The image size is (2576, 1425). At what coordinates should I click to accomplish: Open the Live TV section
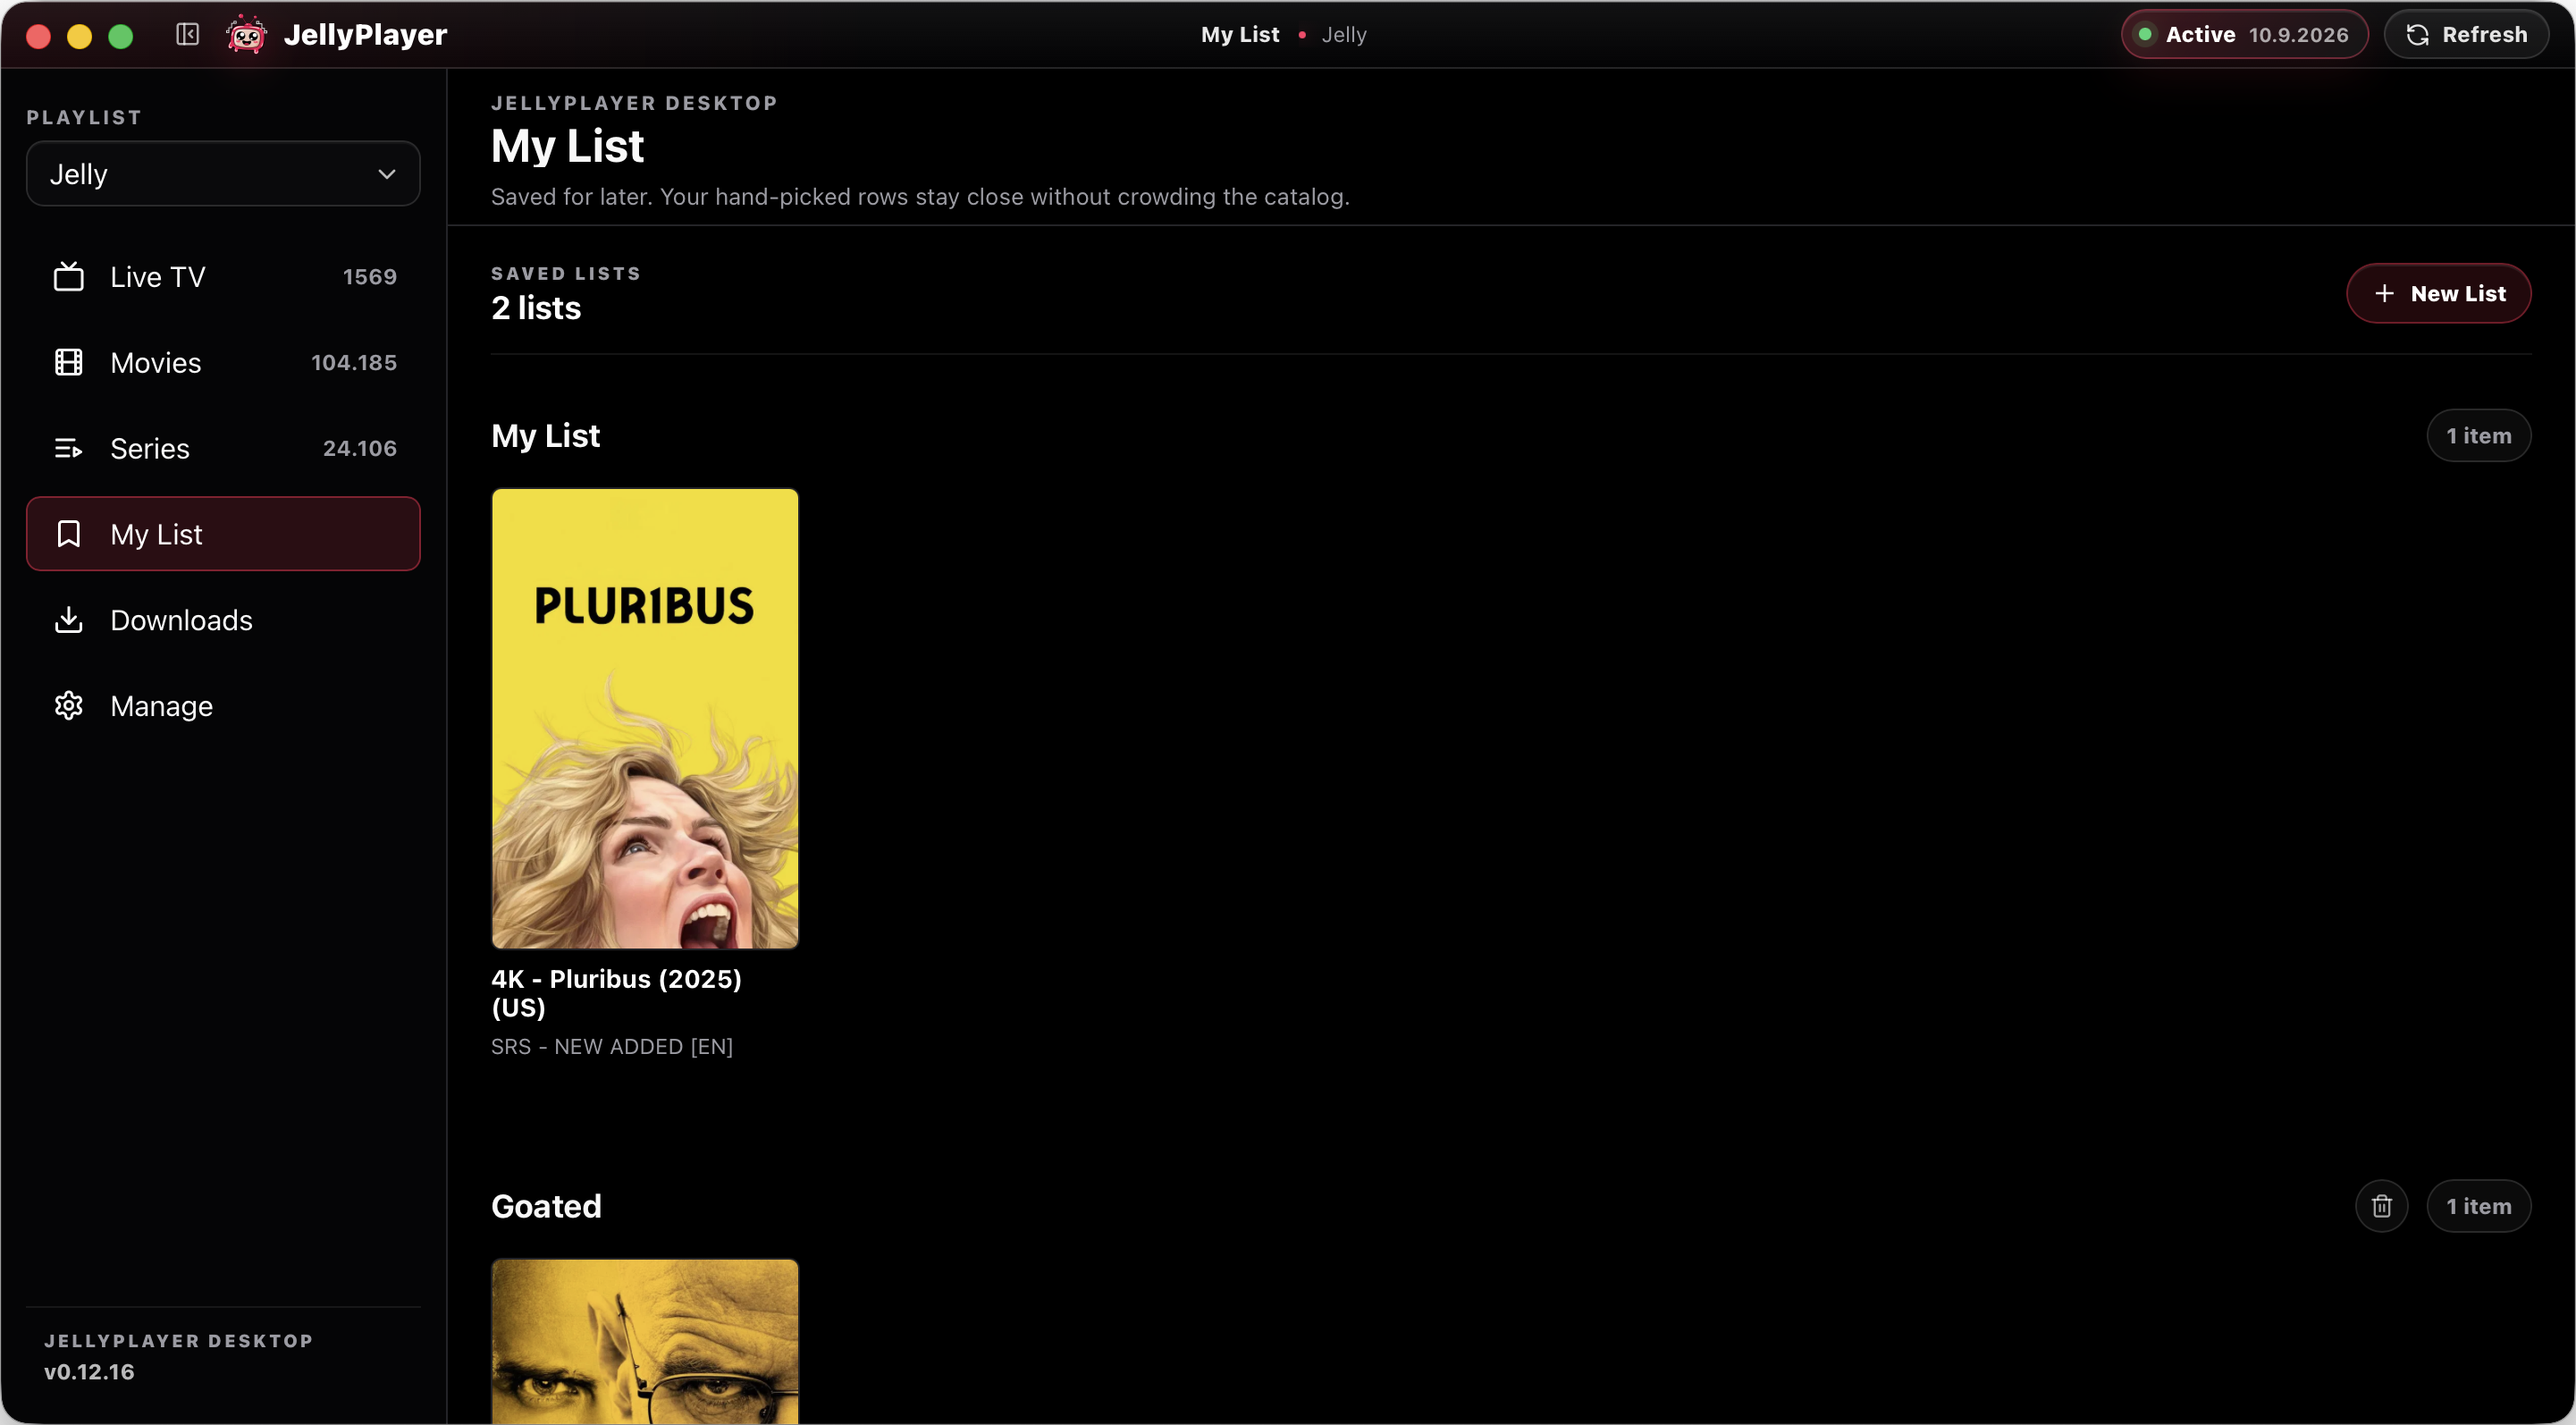pos(223,277)
